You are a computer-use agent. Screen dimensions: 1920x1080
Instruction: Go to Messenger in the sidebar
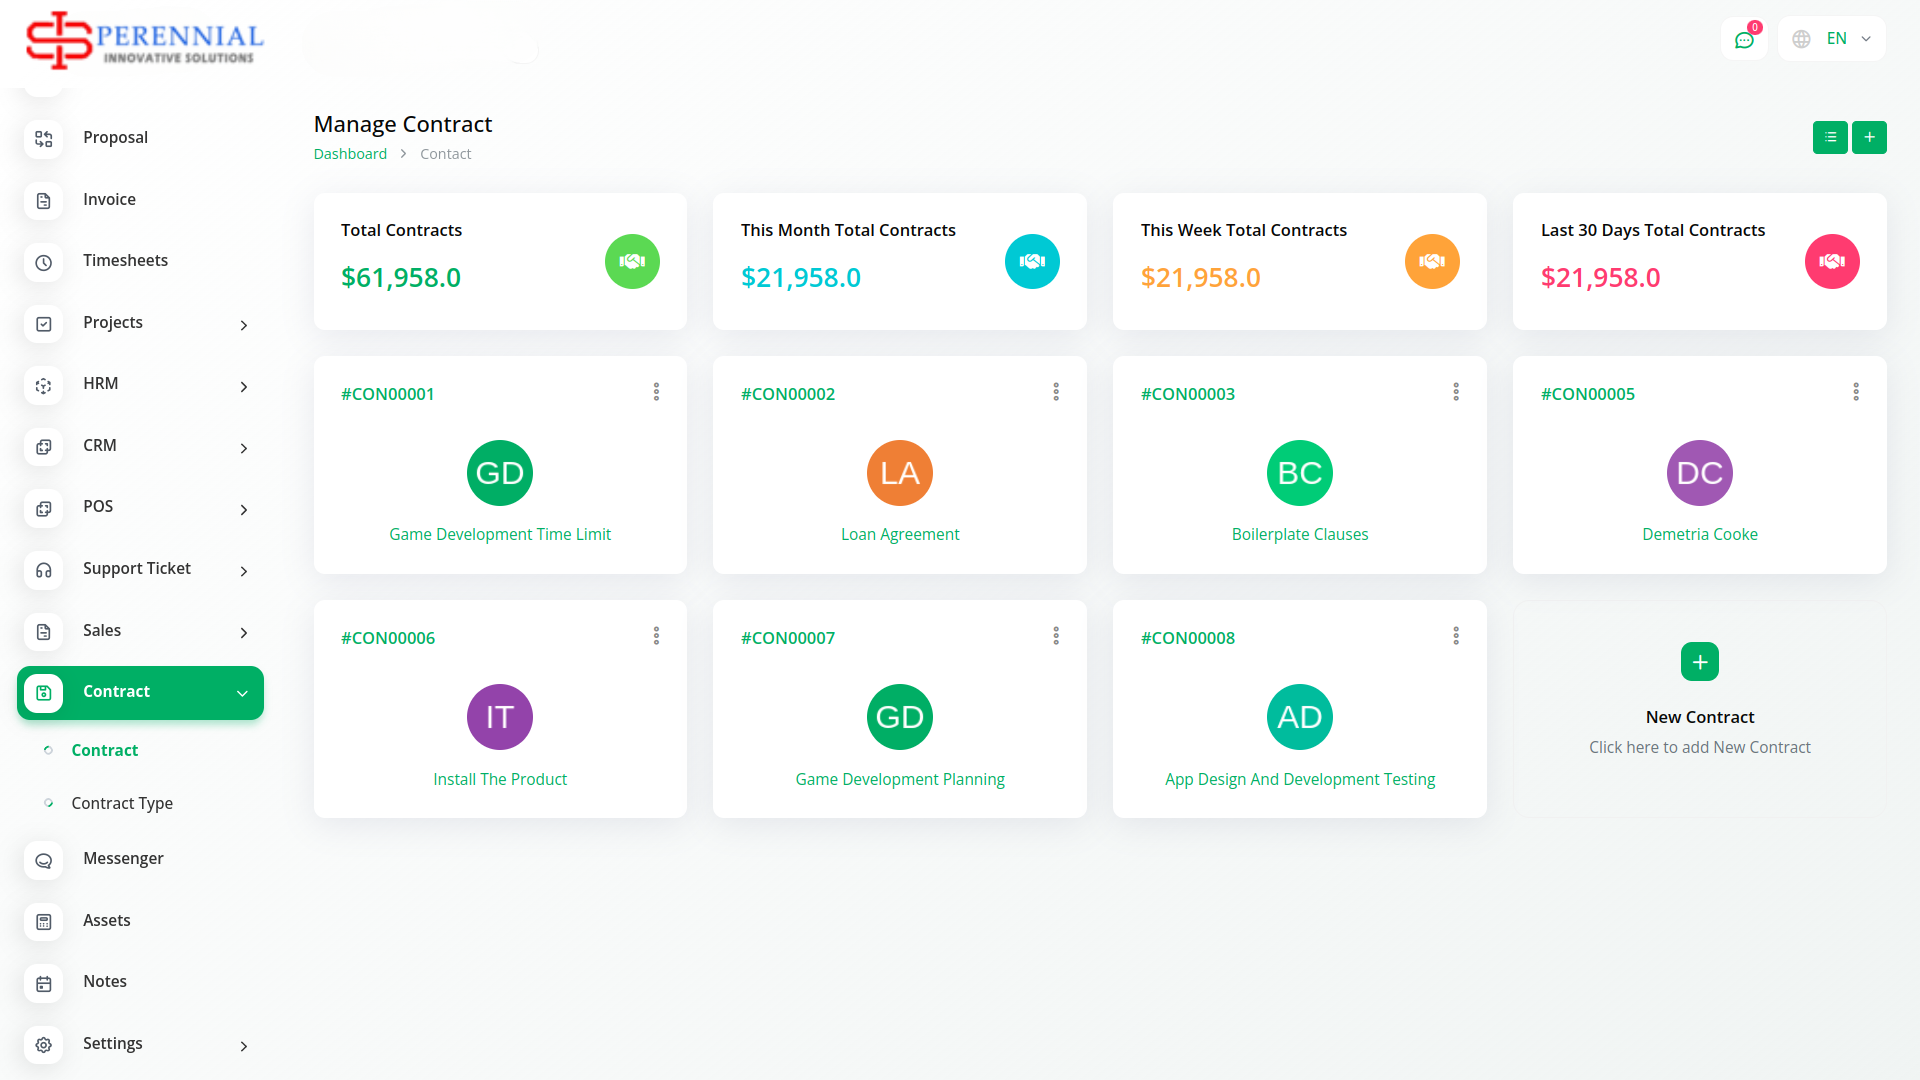tap(123, 859)
